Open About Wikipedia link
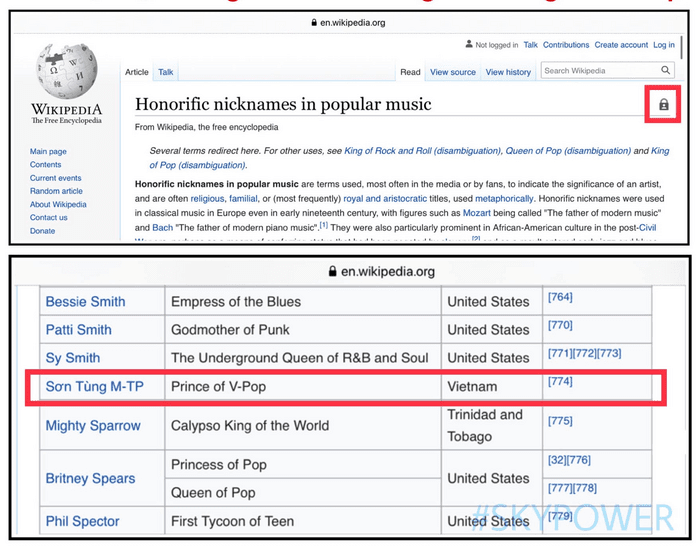Viewport: 700px width, 555px height. 58,204
